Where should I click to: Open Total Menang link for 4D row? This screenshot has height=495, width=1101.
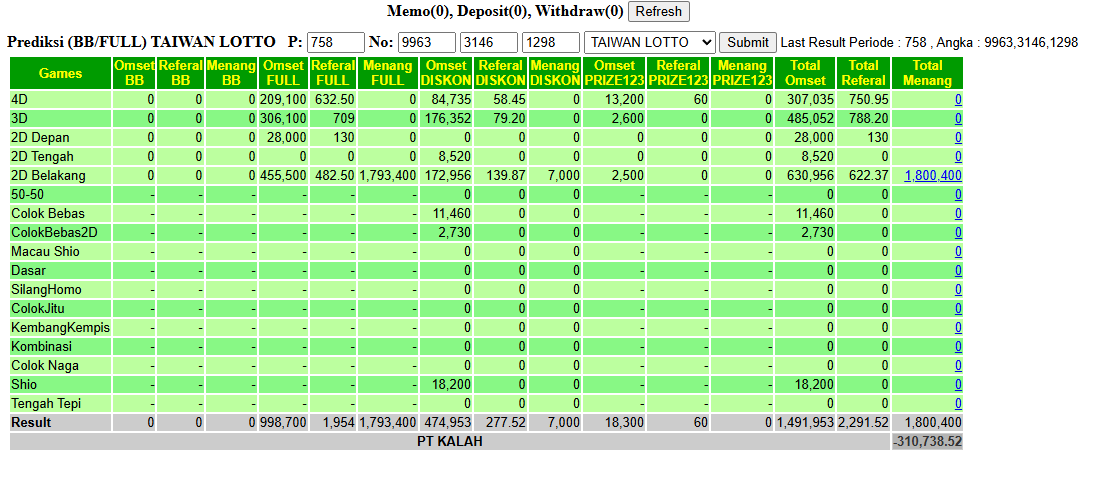[958, 100]
